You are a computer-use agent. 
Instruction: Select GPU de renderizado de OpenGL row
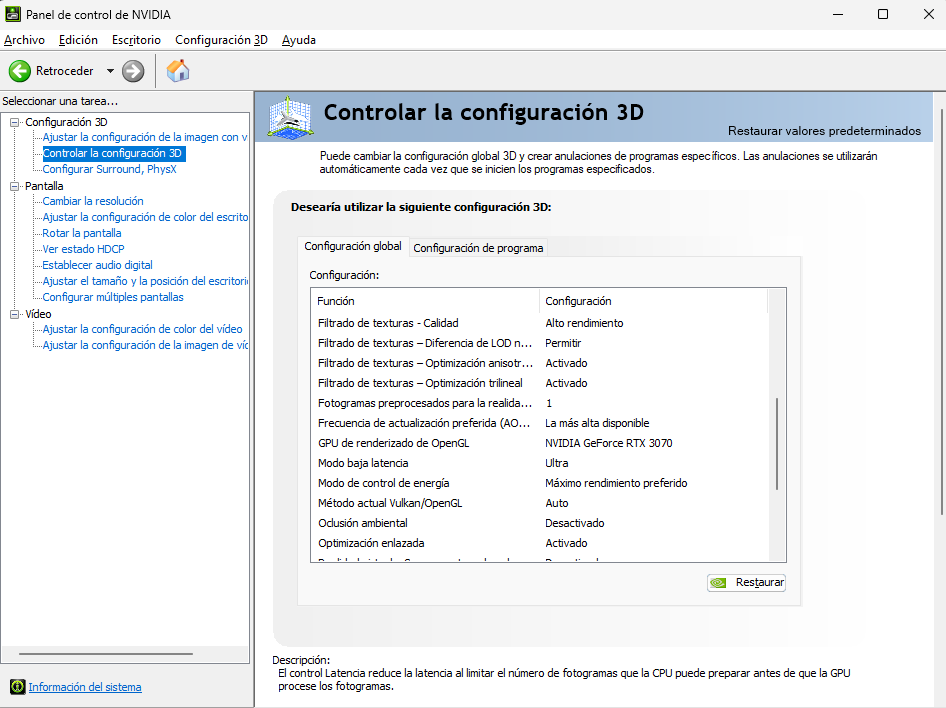pyautogui.click(x=540, y=443)
